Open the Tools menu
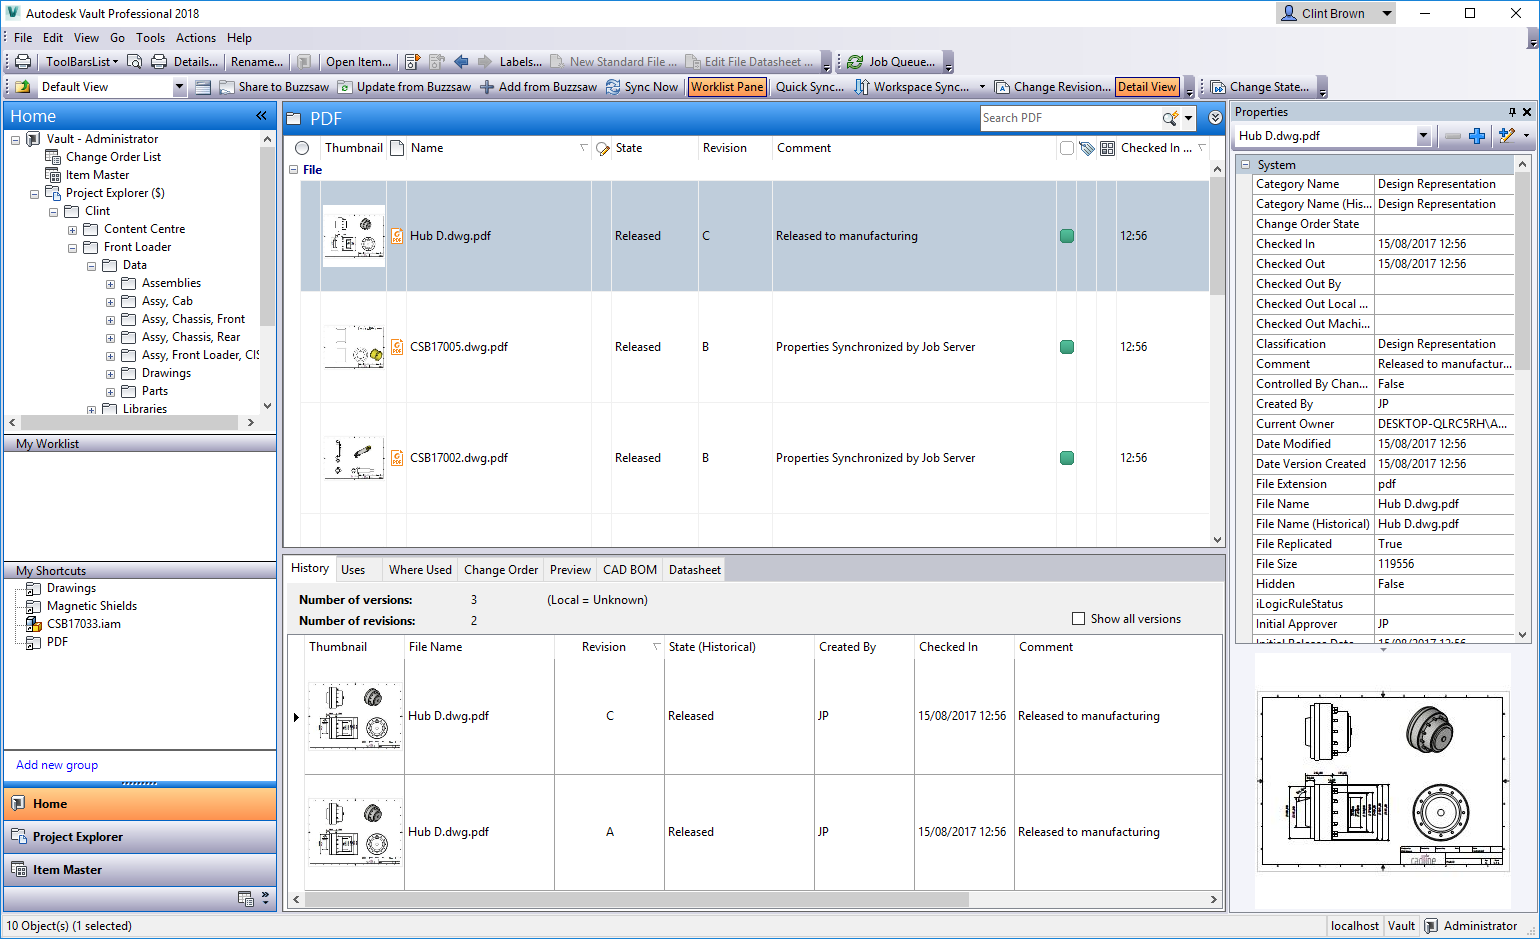The image size is (1540, 939). click(x=150, y=38)
